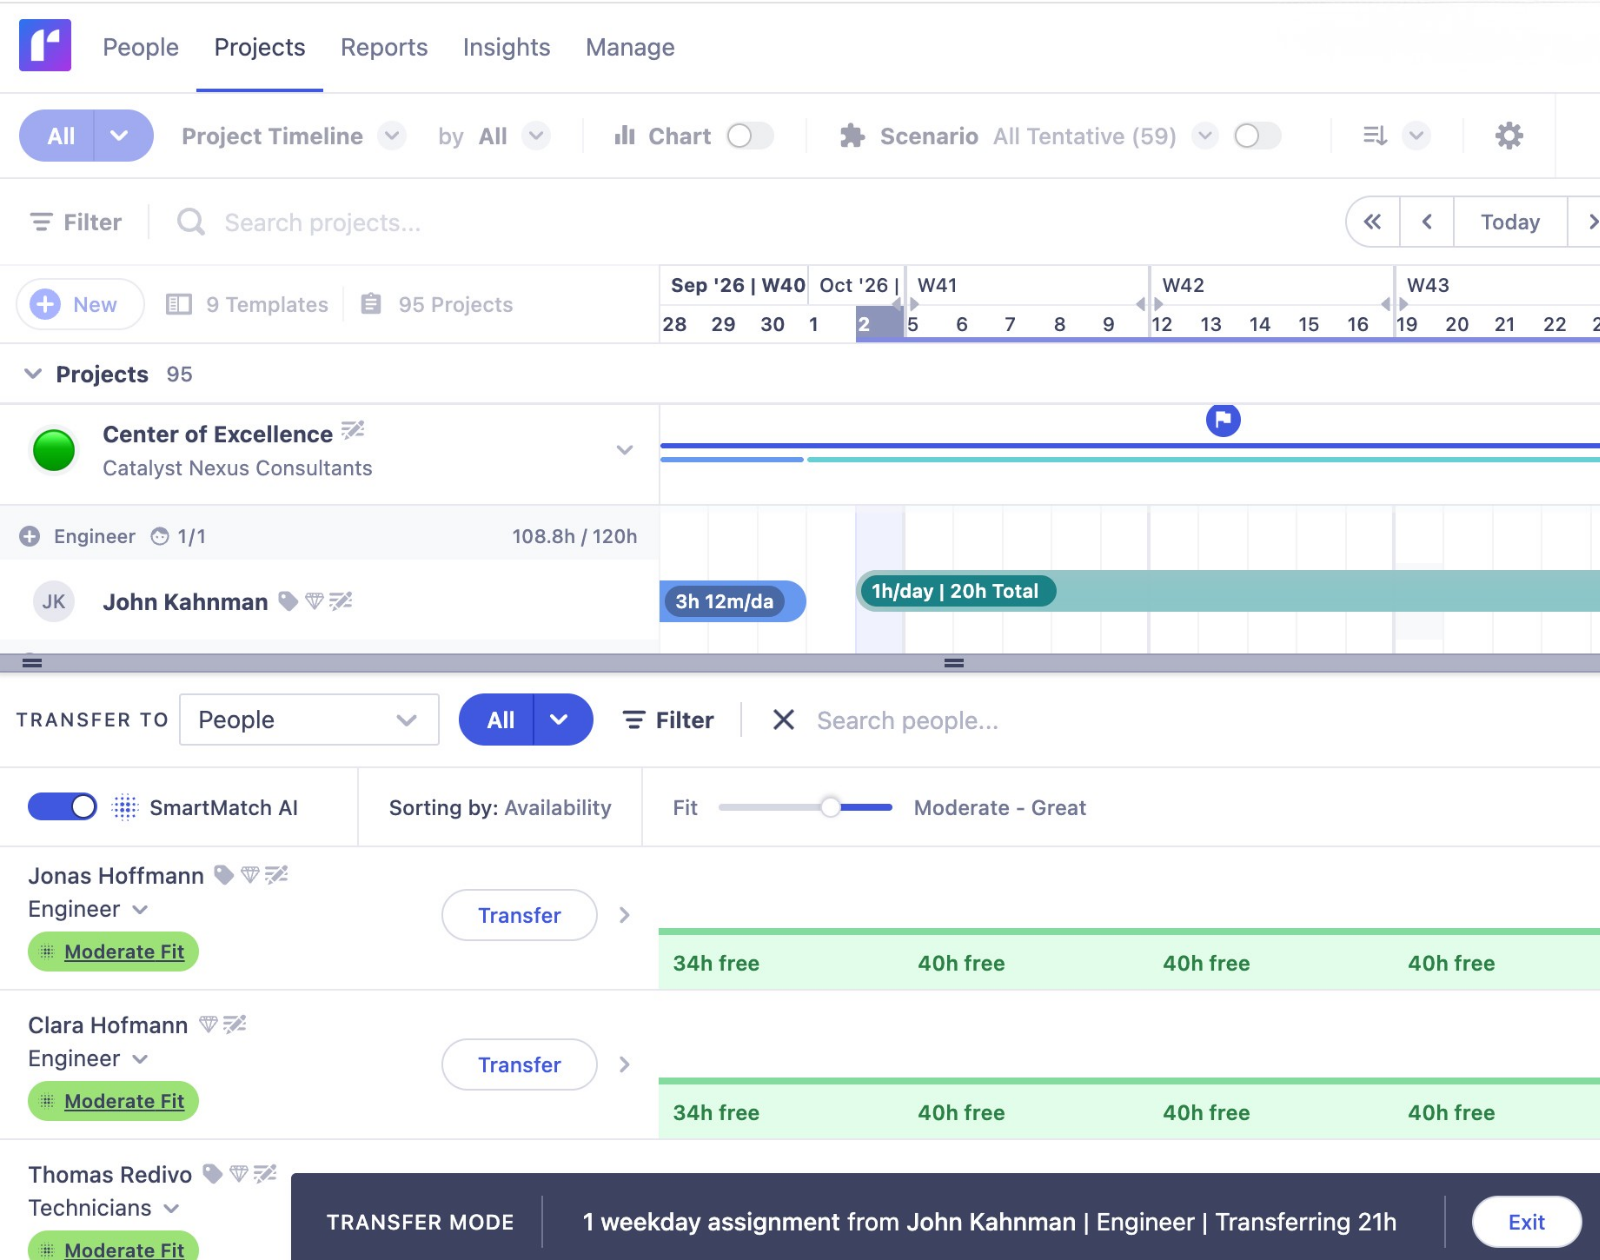The width and height of the screenshot is (1600, 1260).
Task: Open the settings gear icon
Action: click(x=1509, y=136)
